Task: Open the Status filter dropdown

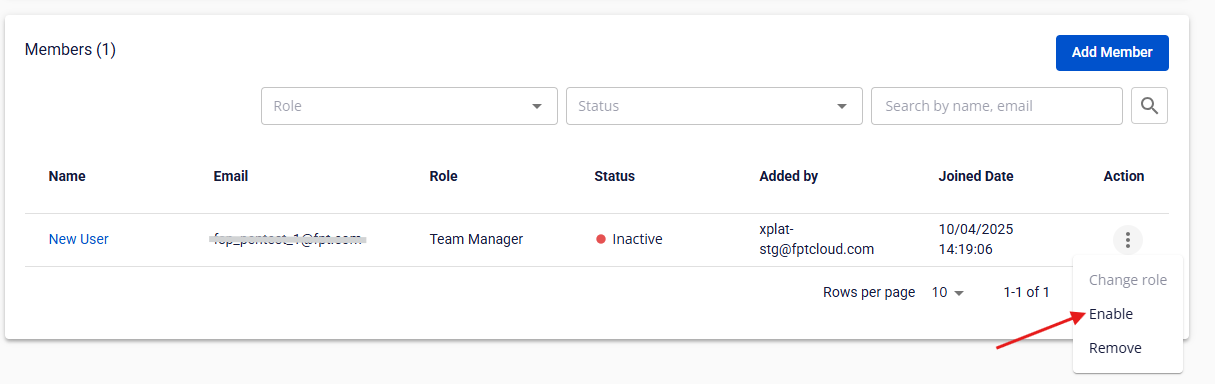Action: coord(714,105)
